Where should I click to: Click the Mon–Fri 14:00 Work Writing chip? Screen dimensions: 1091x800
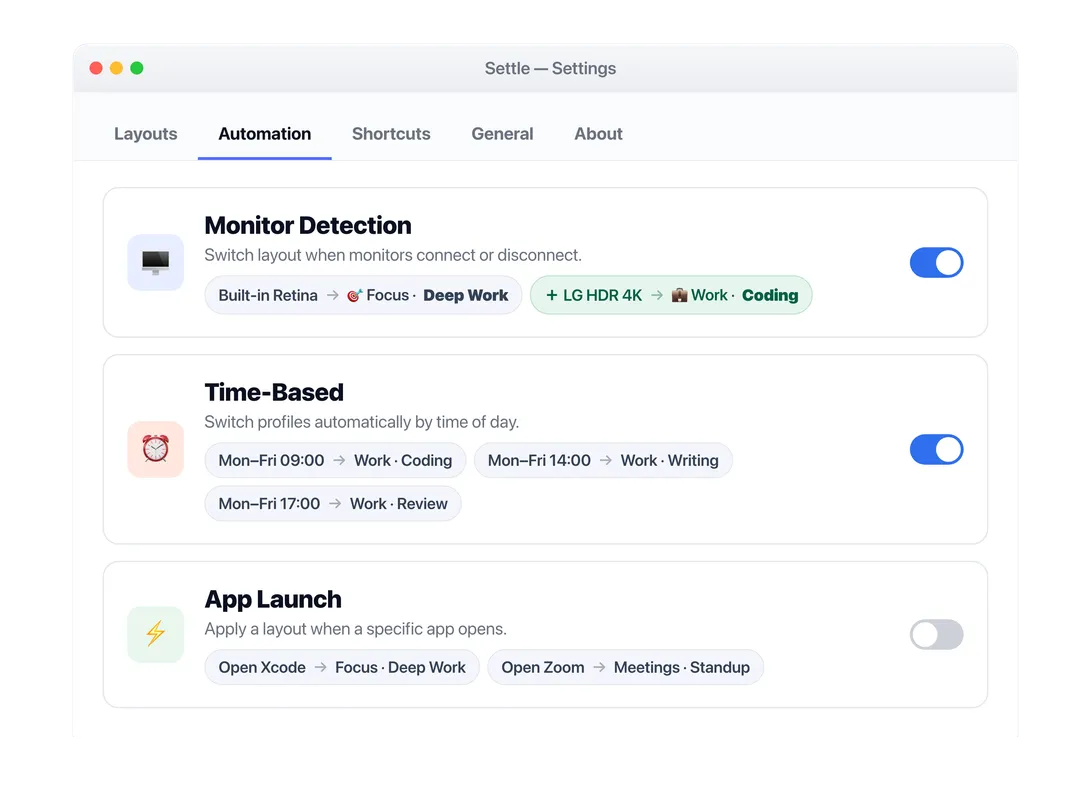pos(603,461)
